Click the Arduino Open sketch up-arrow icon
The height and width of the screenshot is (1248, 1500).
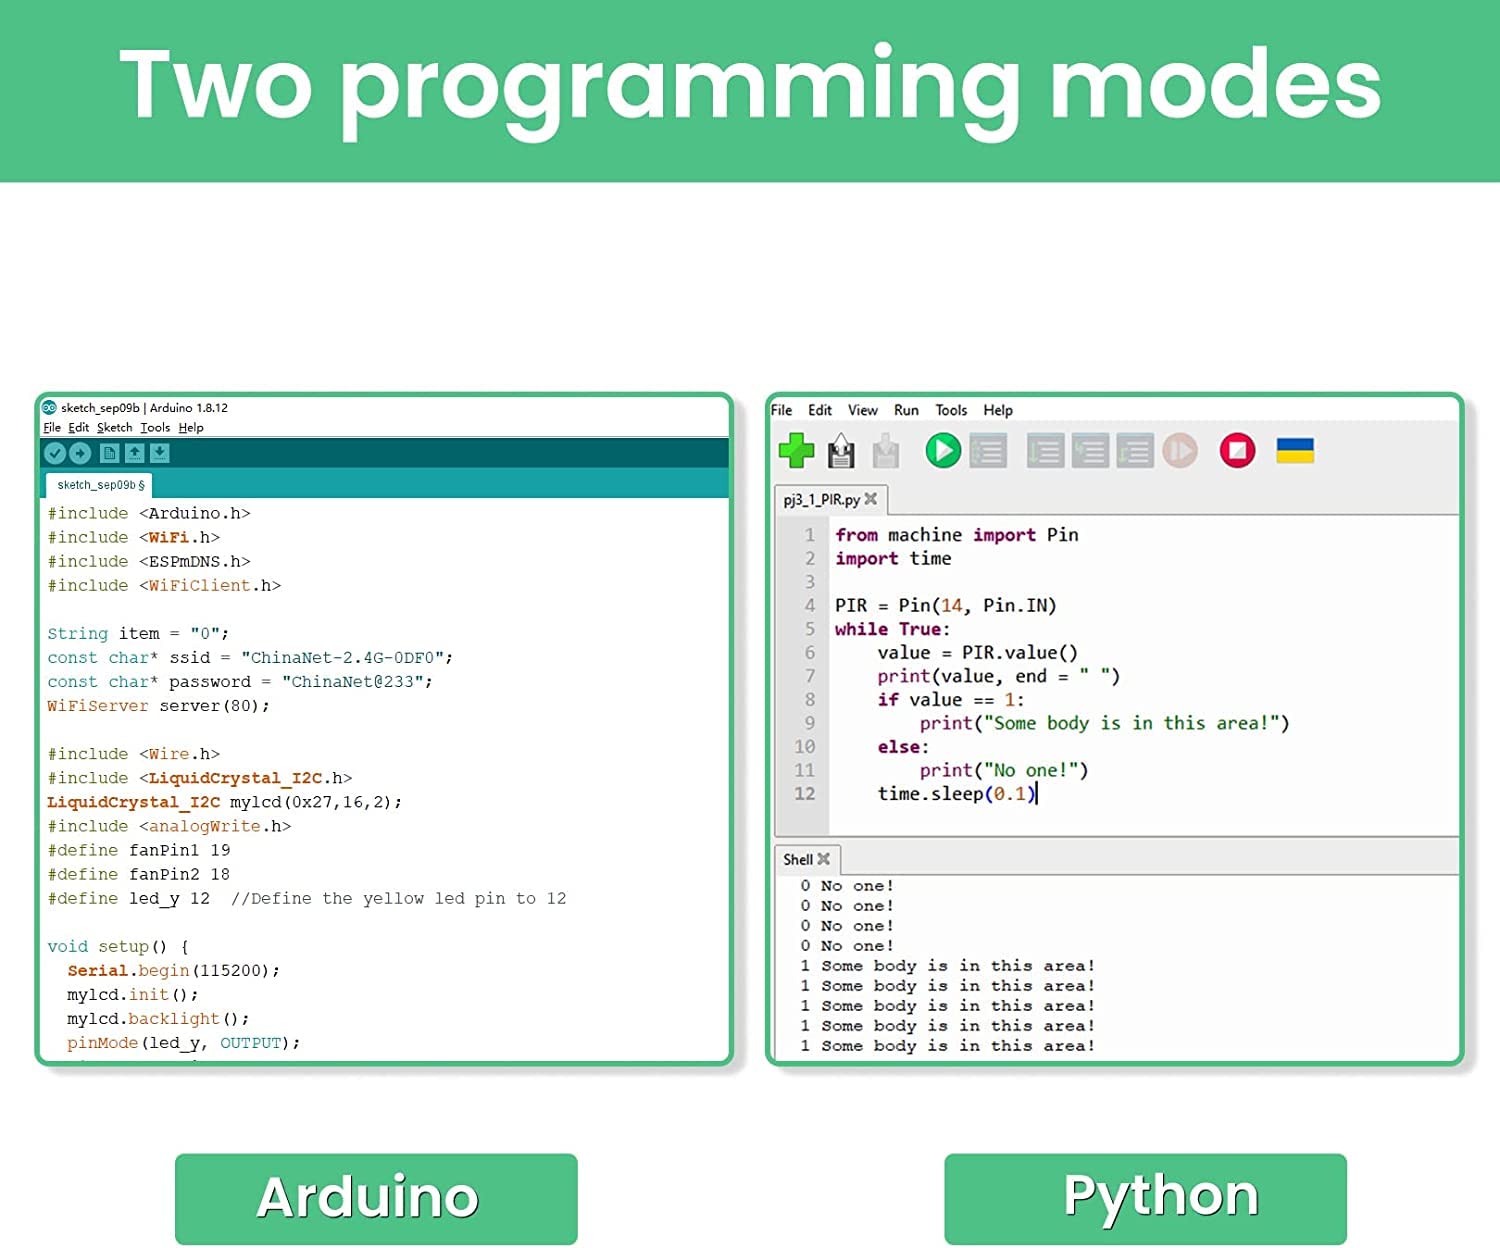tap(134, 453)
